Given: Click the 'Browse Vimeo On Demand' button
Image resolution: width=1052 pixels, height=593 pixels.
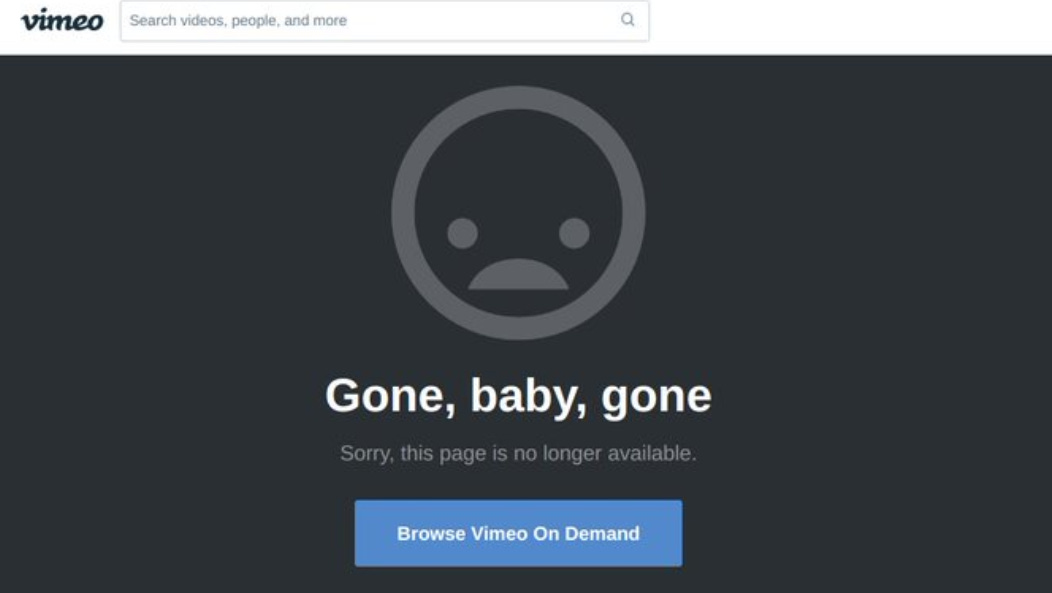Looking at the screenshot, I should [518, 533].
